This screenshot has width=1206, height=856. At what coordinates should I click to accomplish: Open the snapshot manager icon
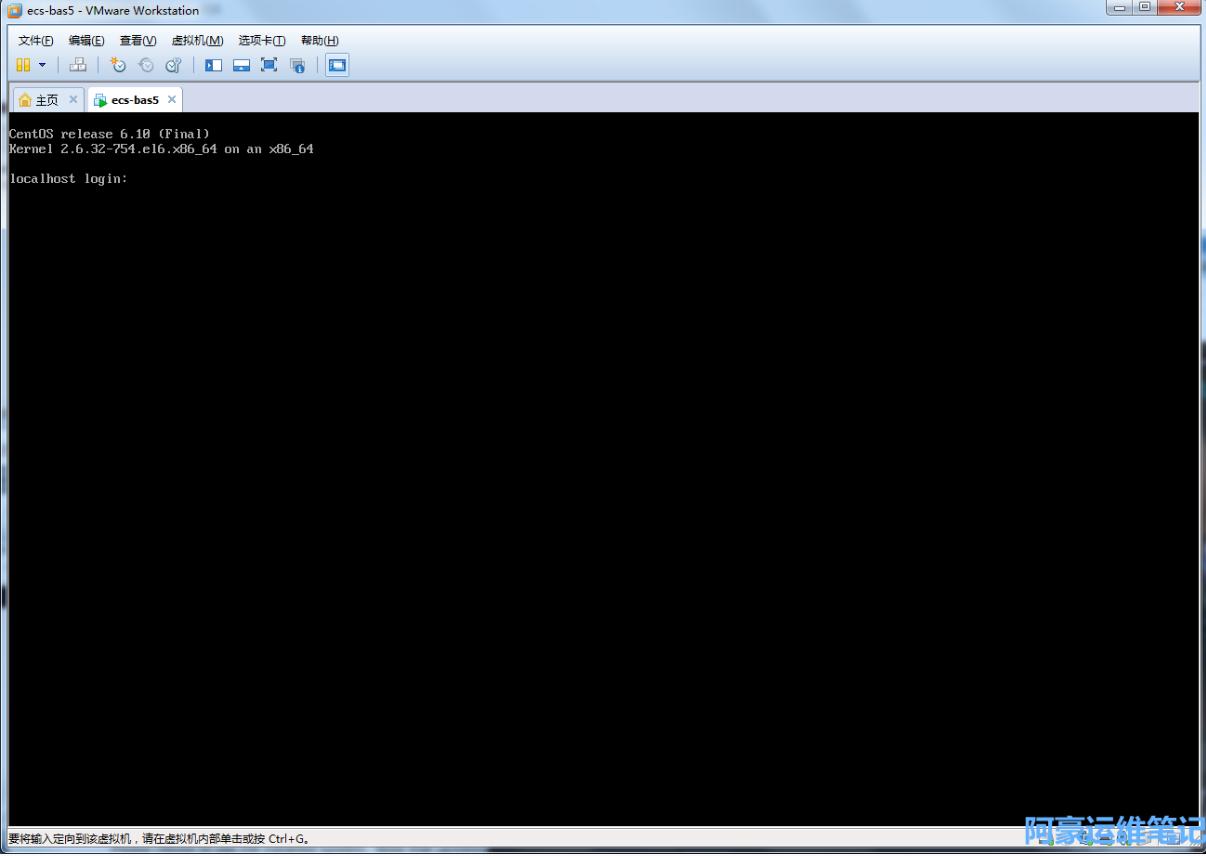click(173, 65)
